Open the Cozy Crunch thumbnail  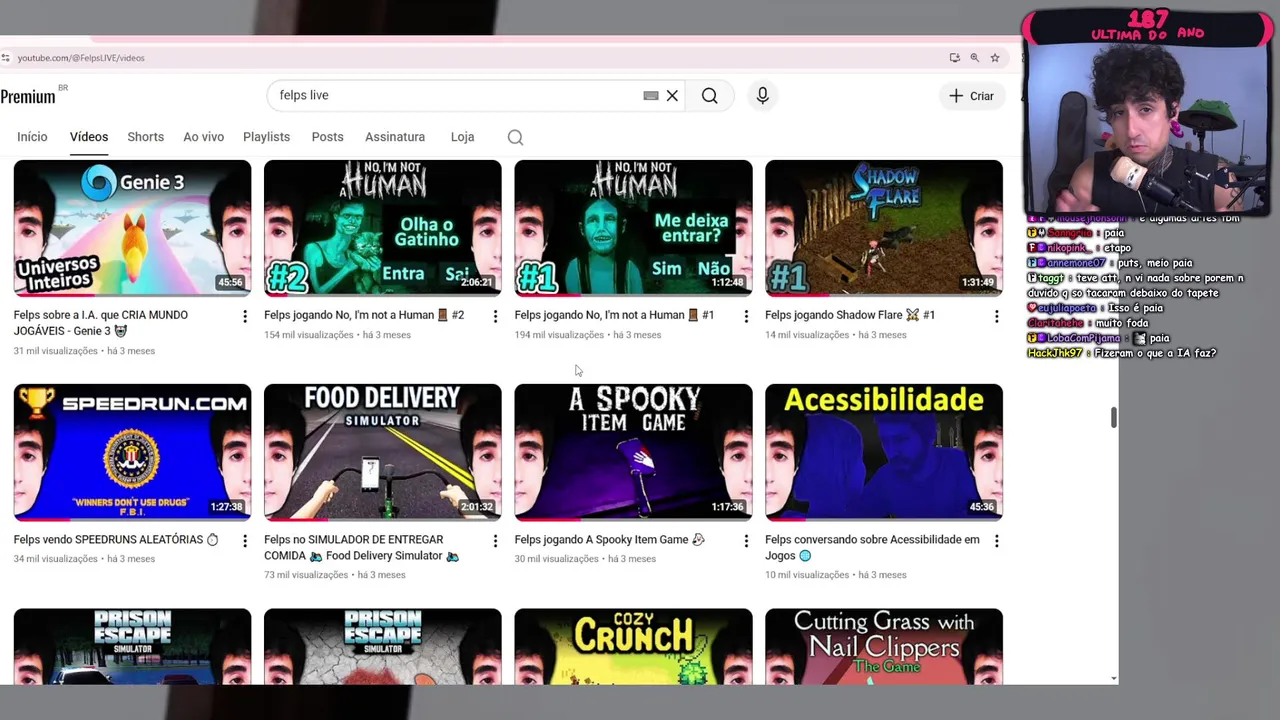633,646
